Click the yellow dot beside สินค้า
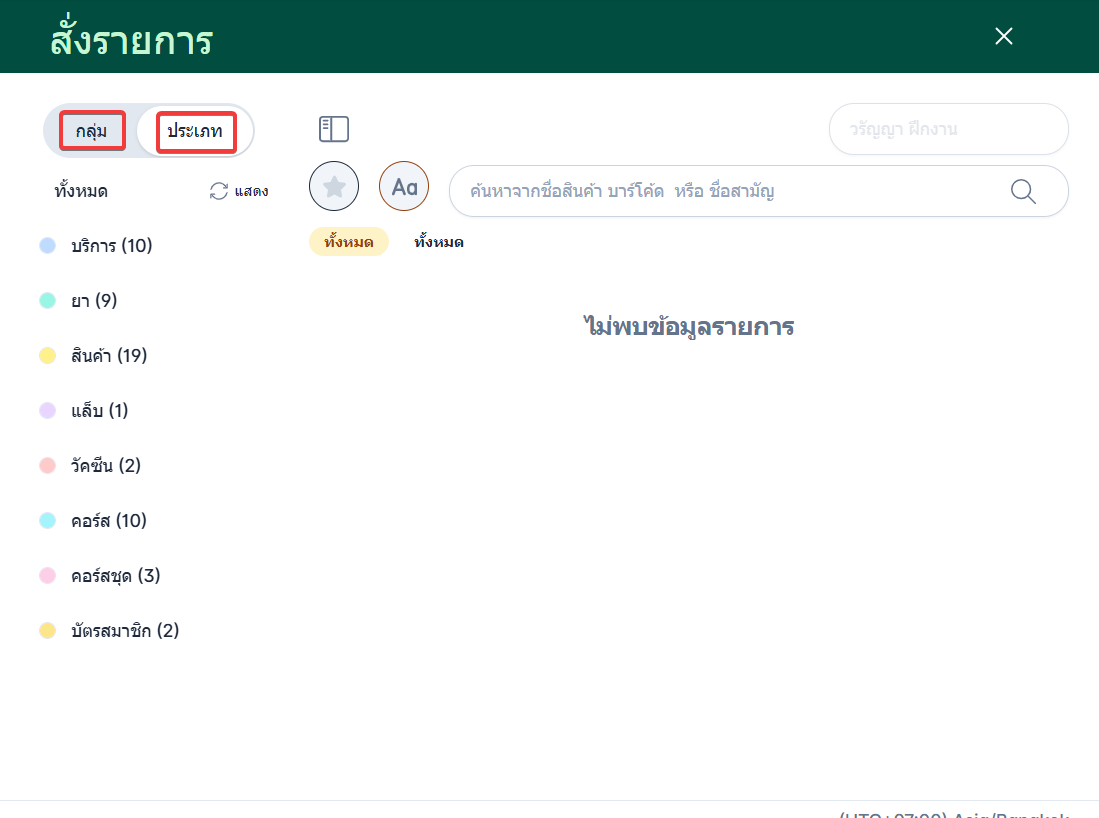 [47, 355]
